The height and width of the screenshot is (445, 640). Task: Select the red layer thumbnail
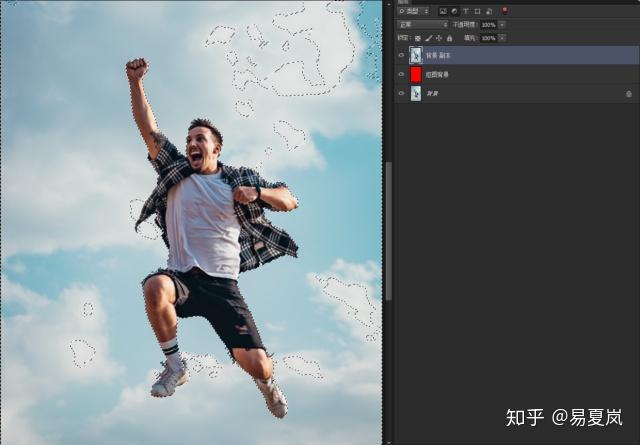[416, 74]
